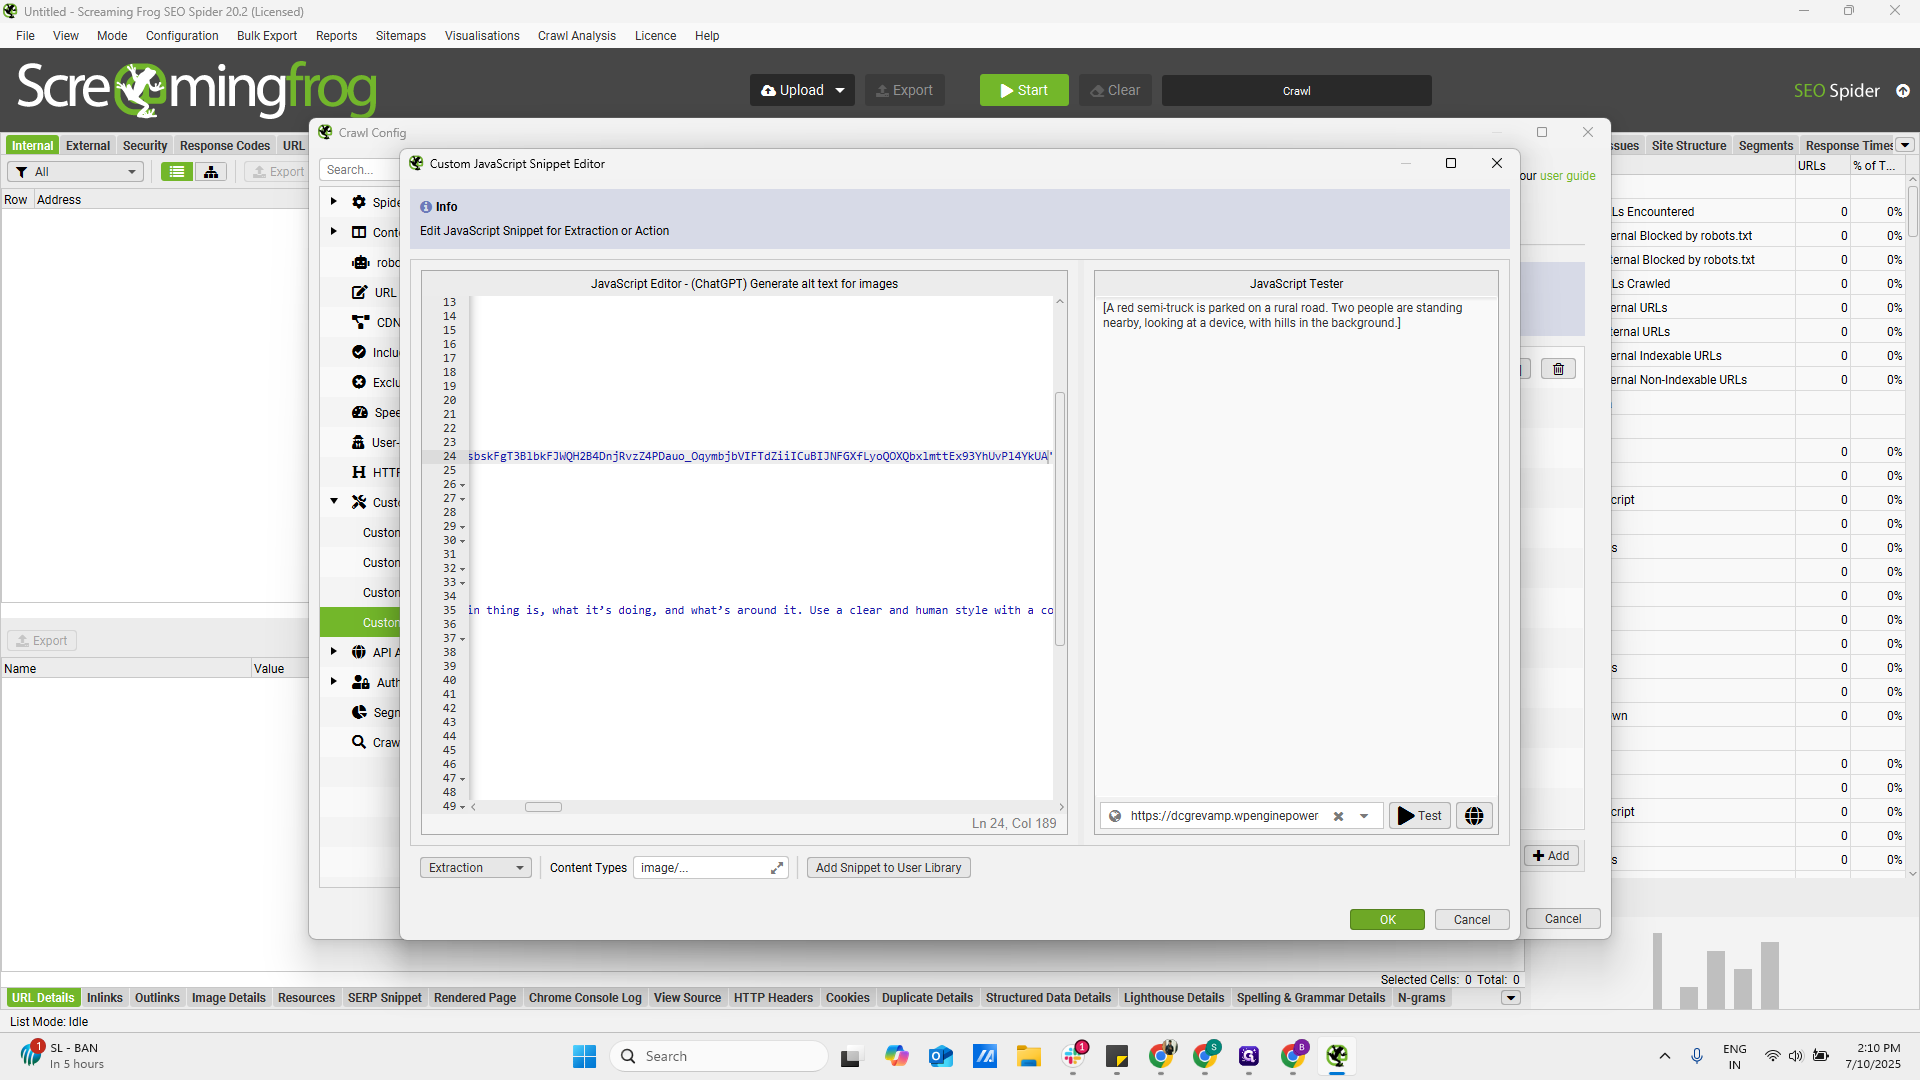Click the globe browser icon beside Test
Screen dimensions: 1920x1080
pos(1474,816)
